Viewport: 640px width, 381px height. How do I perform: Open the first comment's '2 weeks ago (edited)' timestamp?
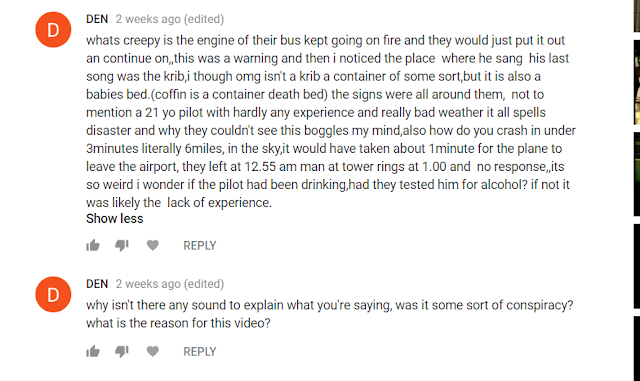pos(170,19)
